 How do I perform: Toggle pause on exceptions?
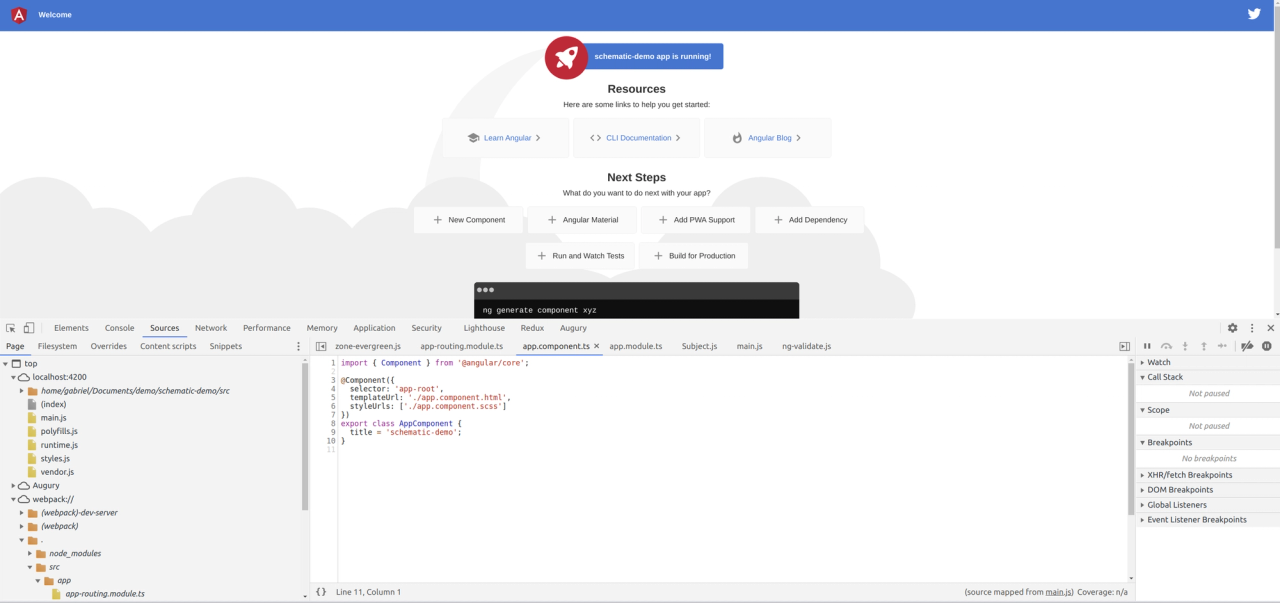pos(1267,346)
